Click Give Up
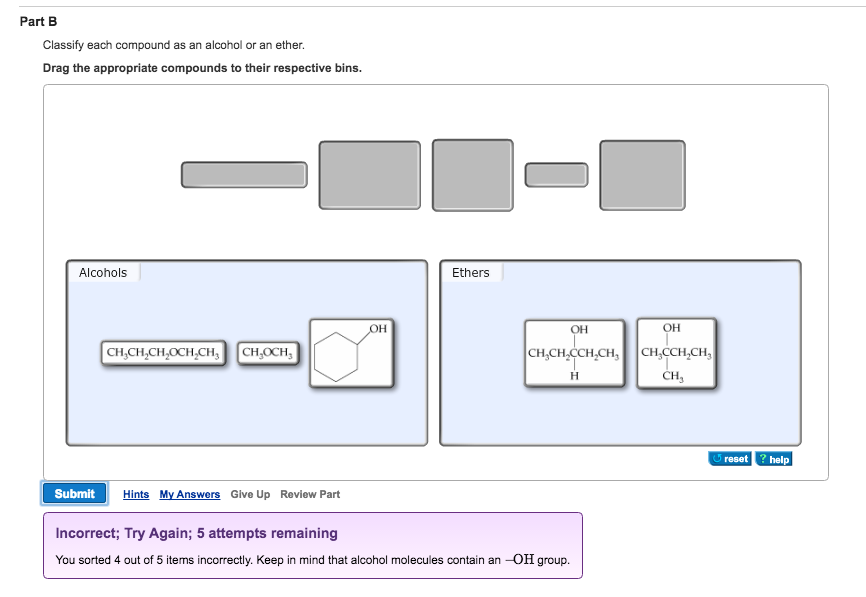 pyautogui.click(x=248, y=494)
